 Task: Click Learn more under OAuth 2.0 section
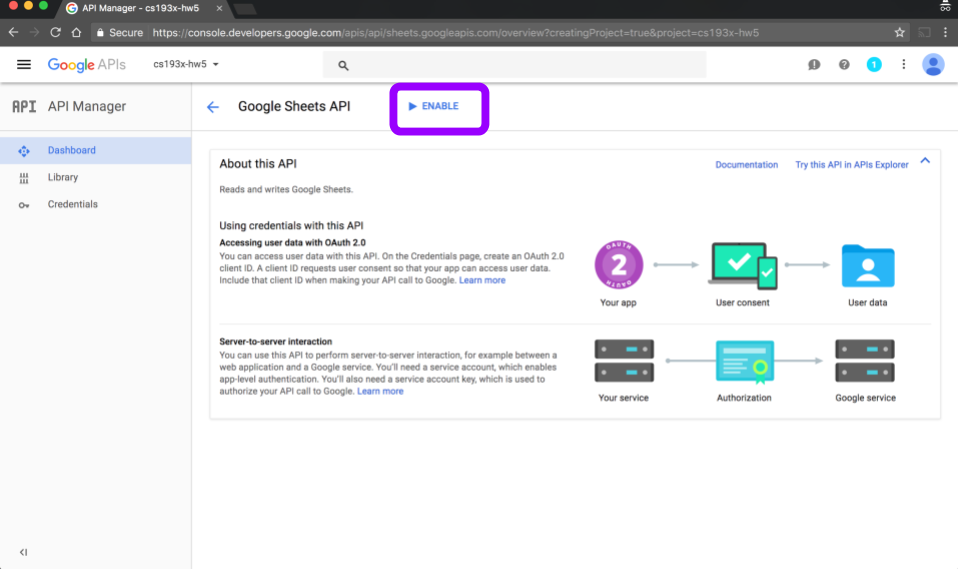(482, 280)
